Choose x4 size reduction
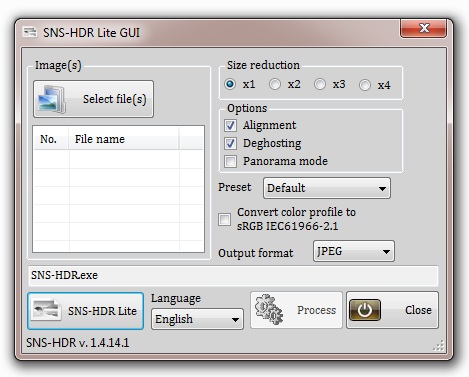 [365, 85]
